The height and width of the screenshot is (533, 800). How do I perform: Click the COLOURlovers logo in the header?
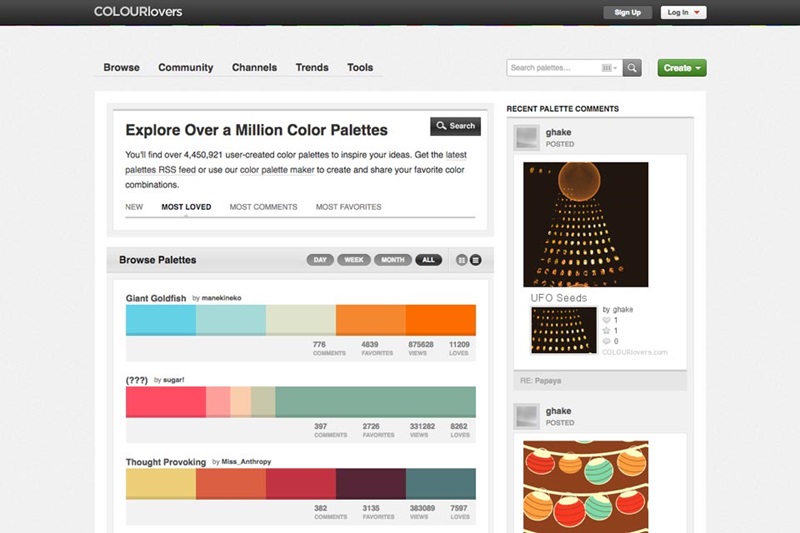[x=138, y=12]
